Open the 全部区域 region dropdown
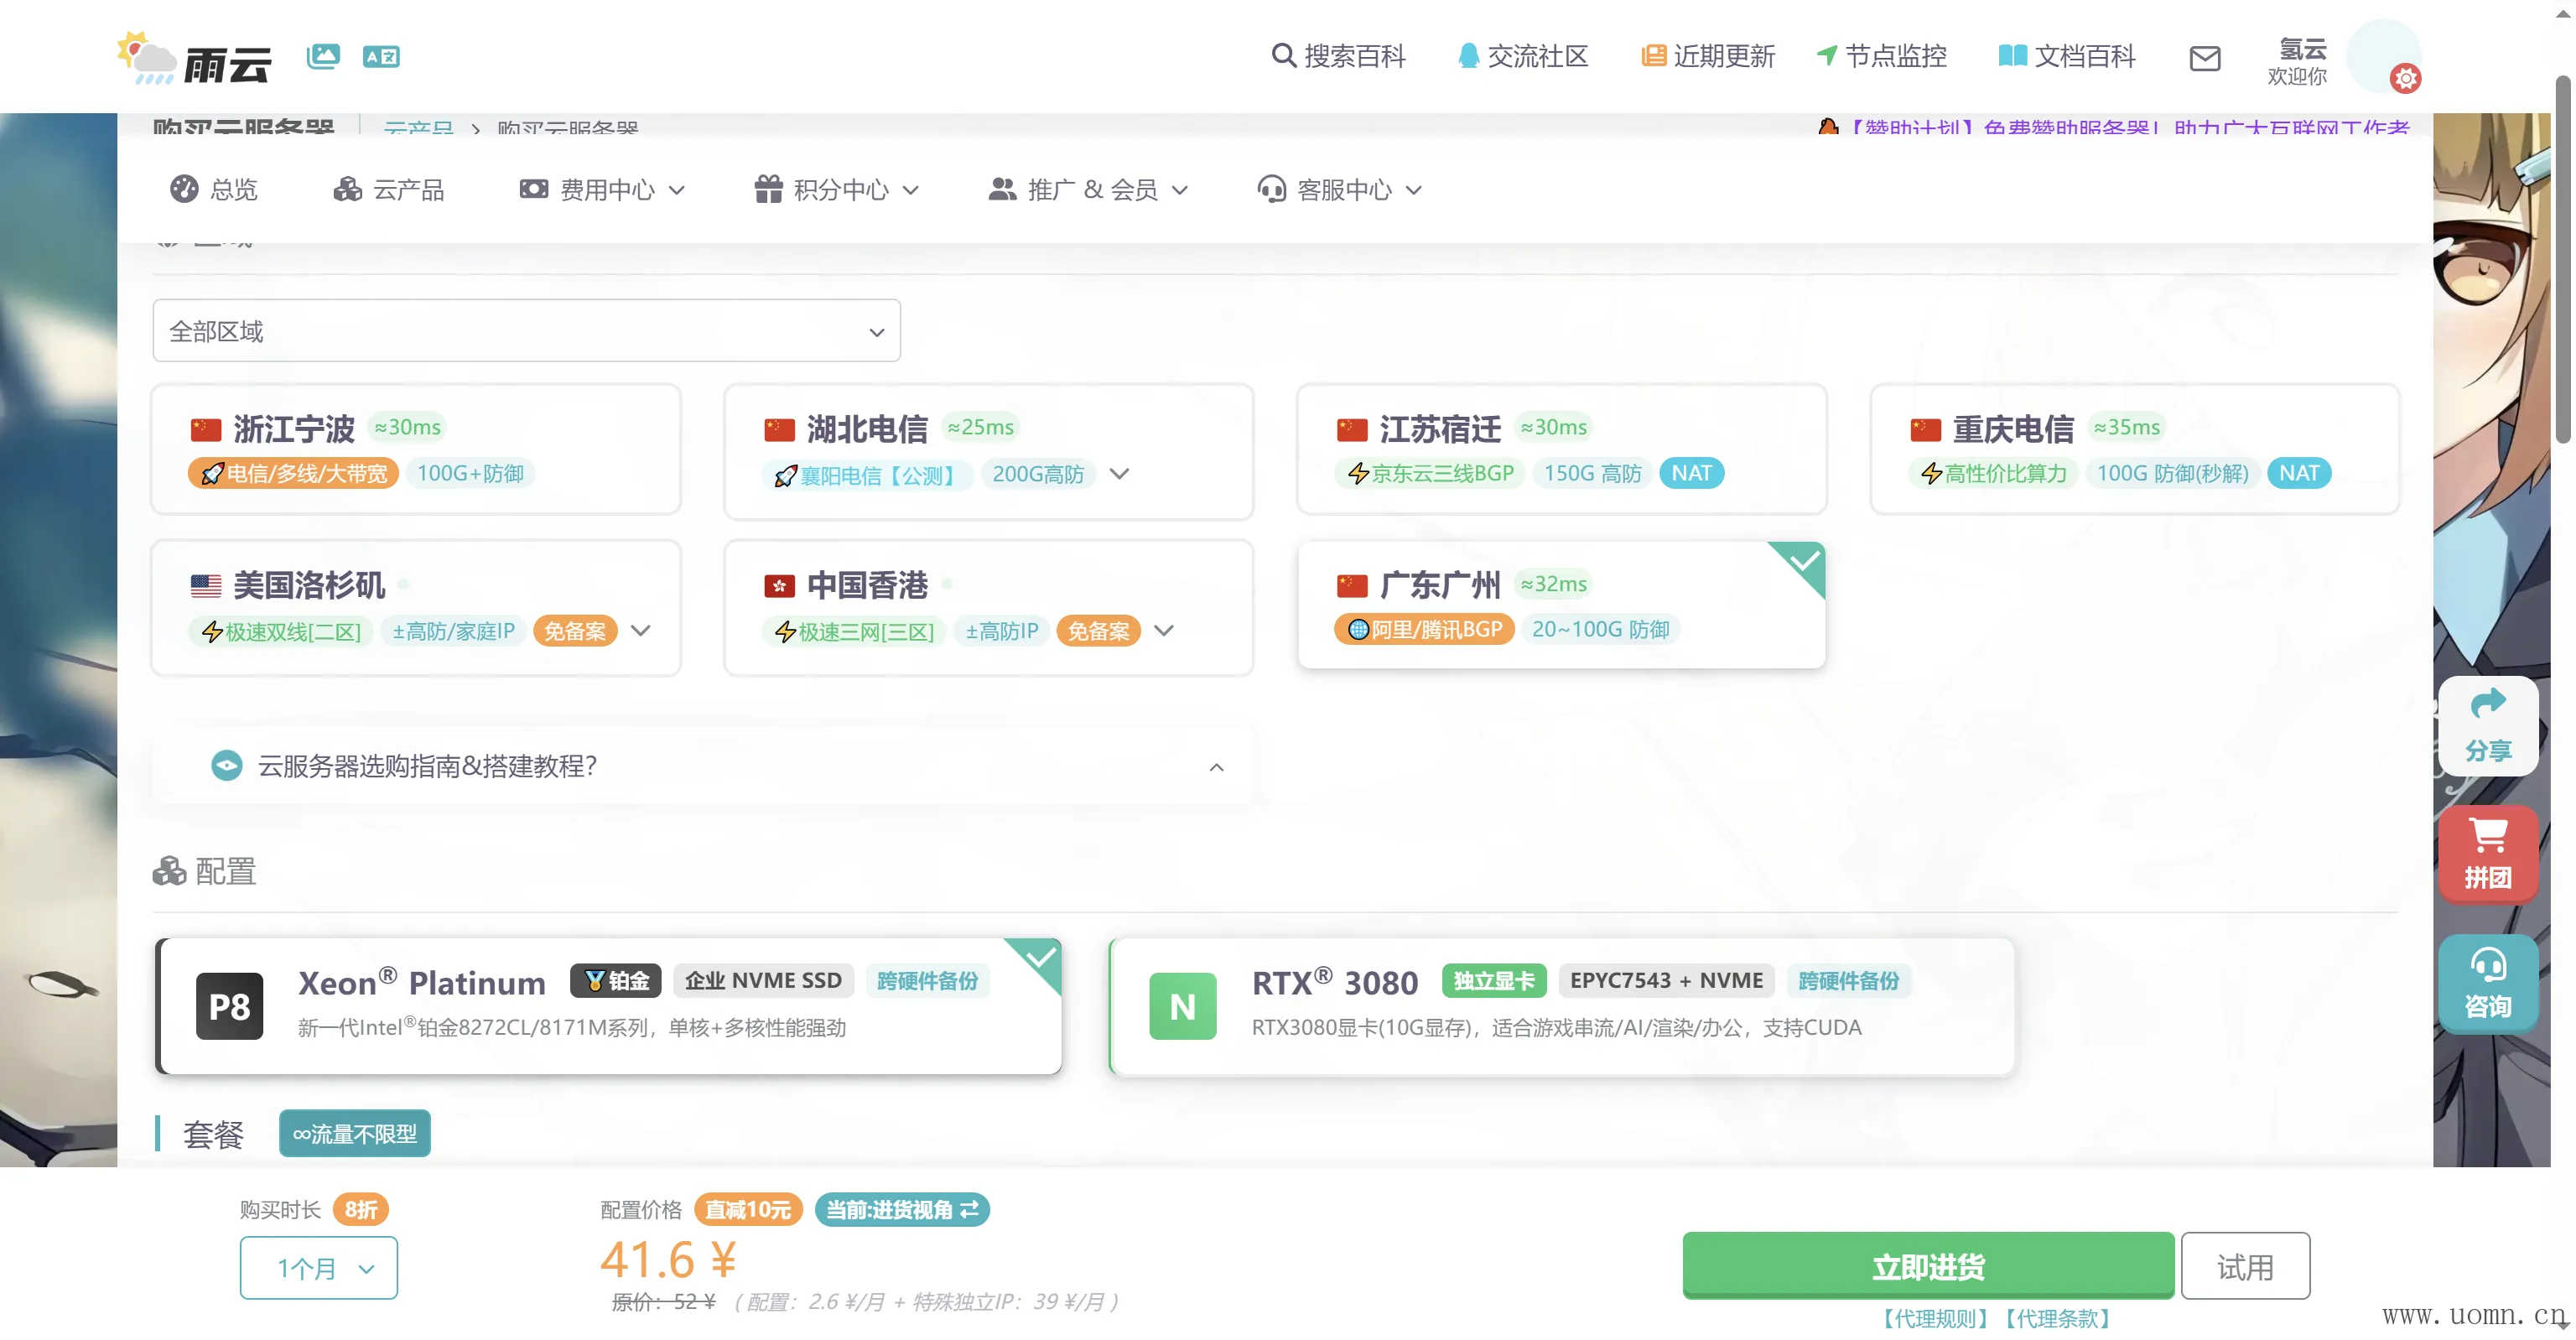 [526, 331]
